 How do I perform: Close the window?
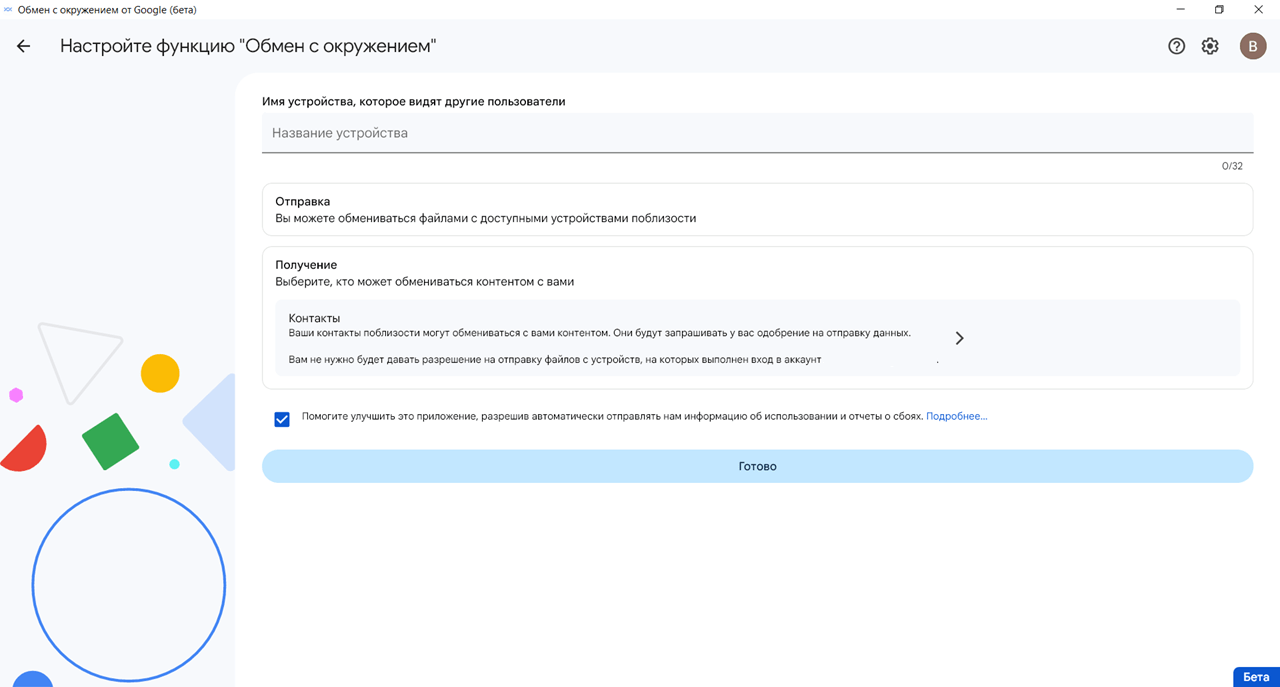tap(1259, 10)
